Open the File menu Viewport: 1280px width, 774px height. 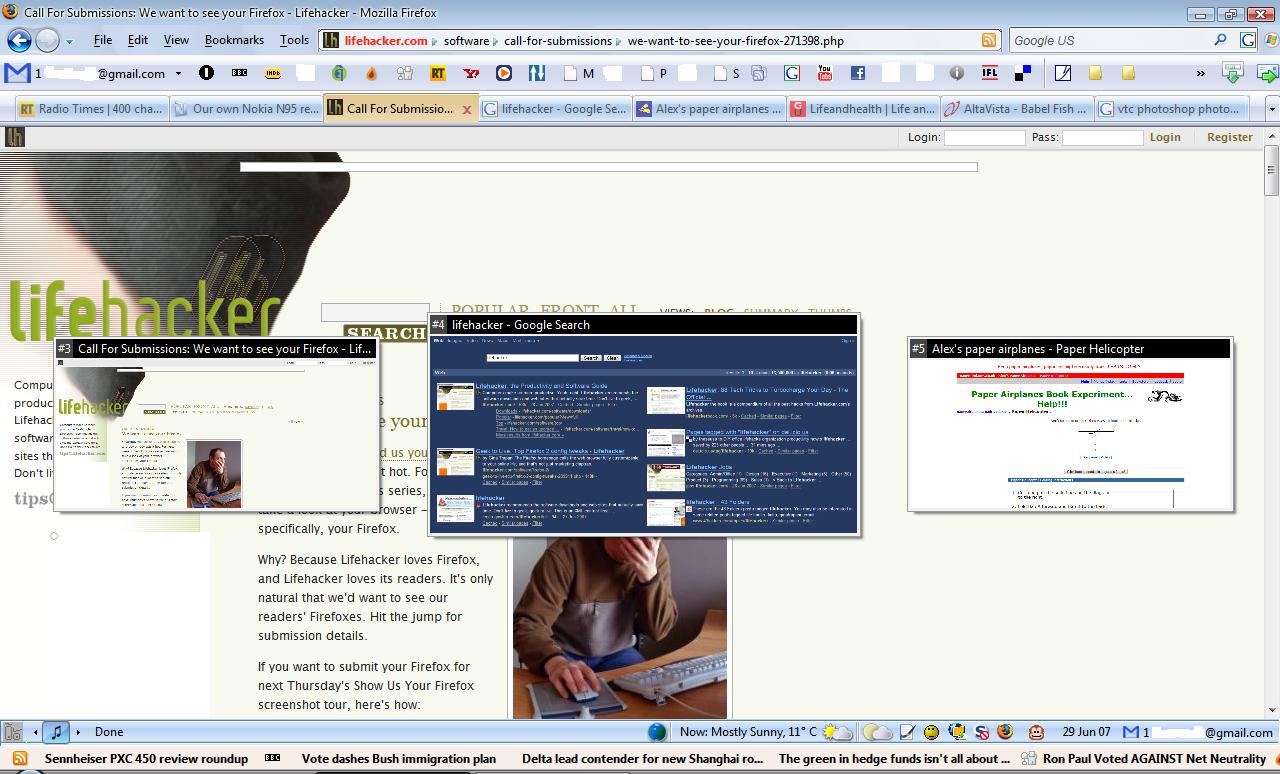(x=103, y=40)
